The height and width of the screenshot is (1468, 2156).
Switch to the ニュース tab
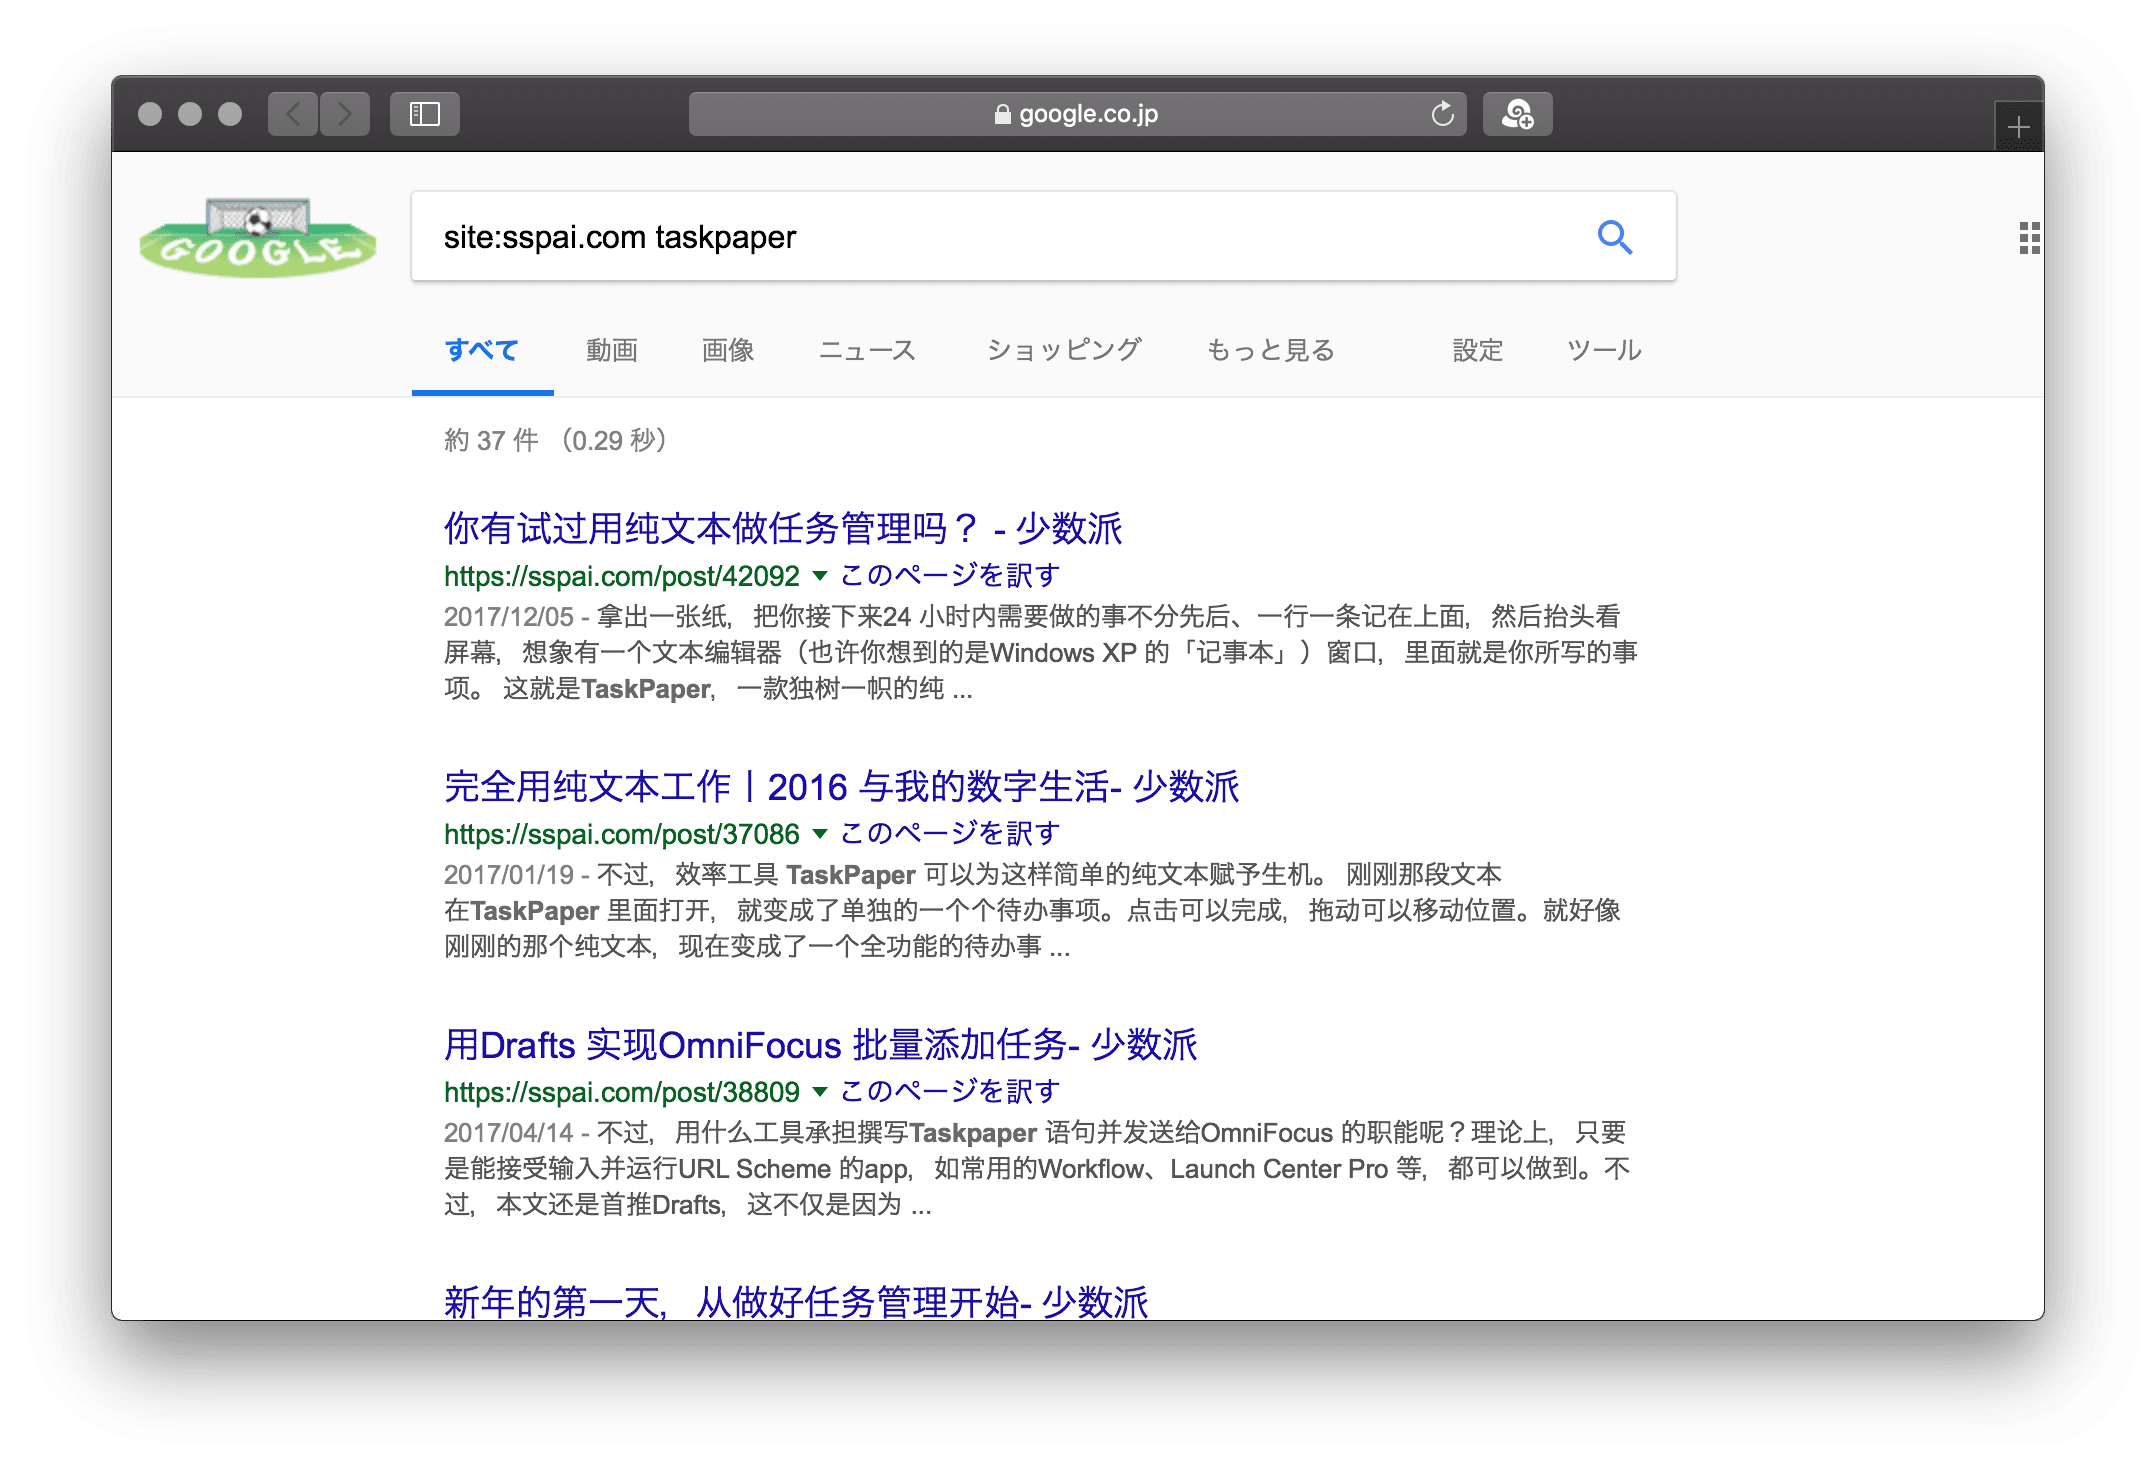click(x=867, y=350)
